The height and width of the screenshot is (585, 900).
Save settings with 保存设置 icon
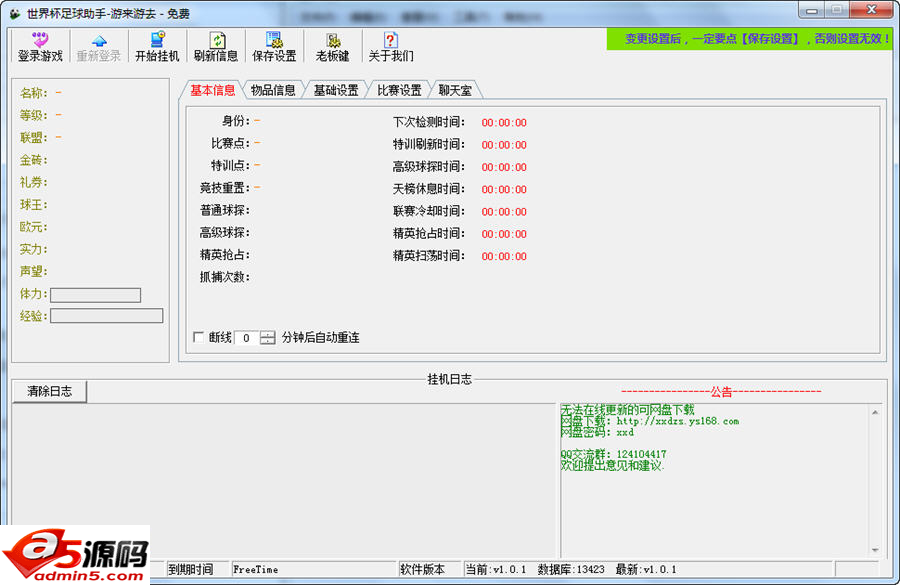coord(274,47)
